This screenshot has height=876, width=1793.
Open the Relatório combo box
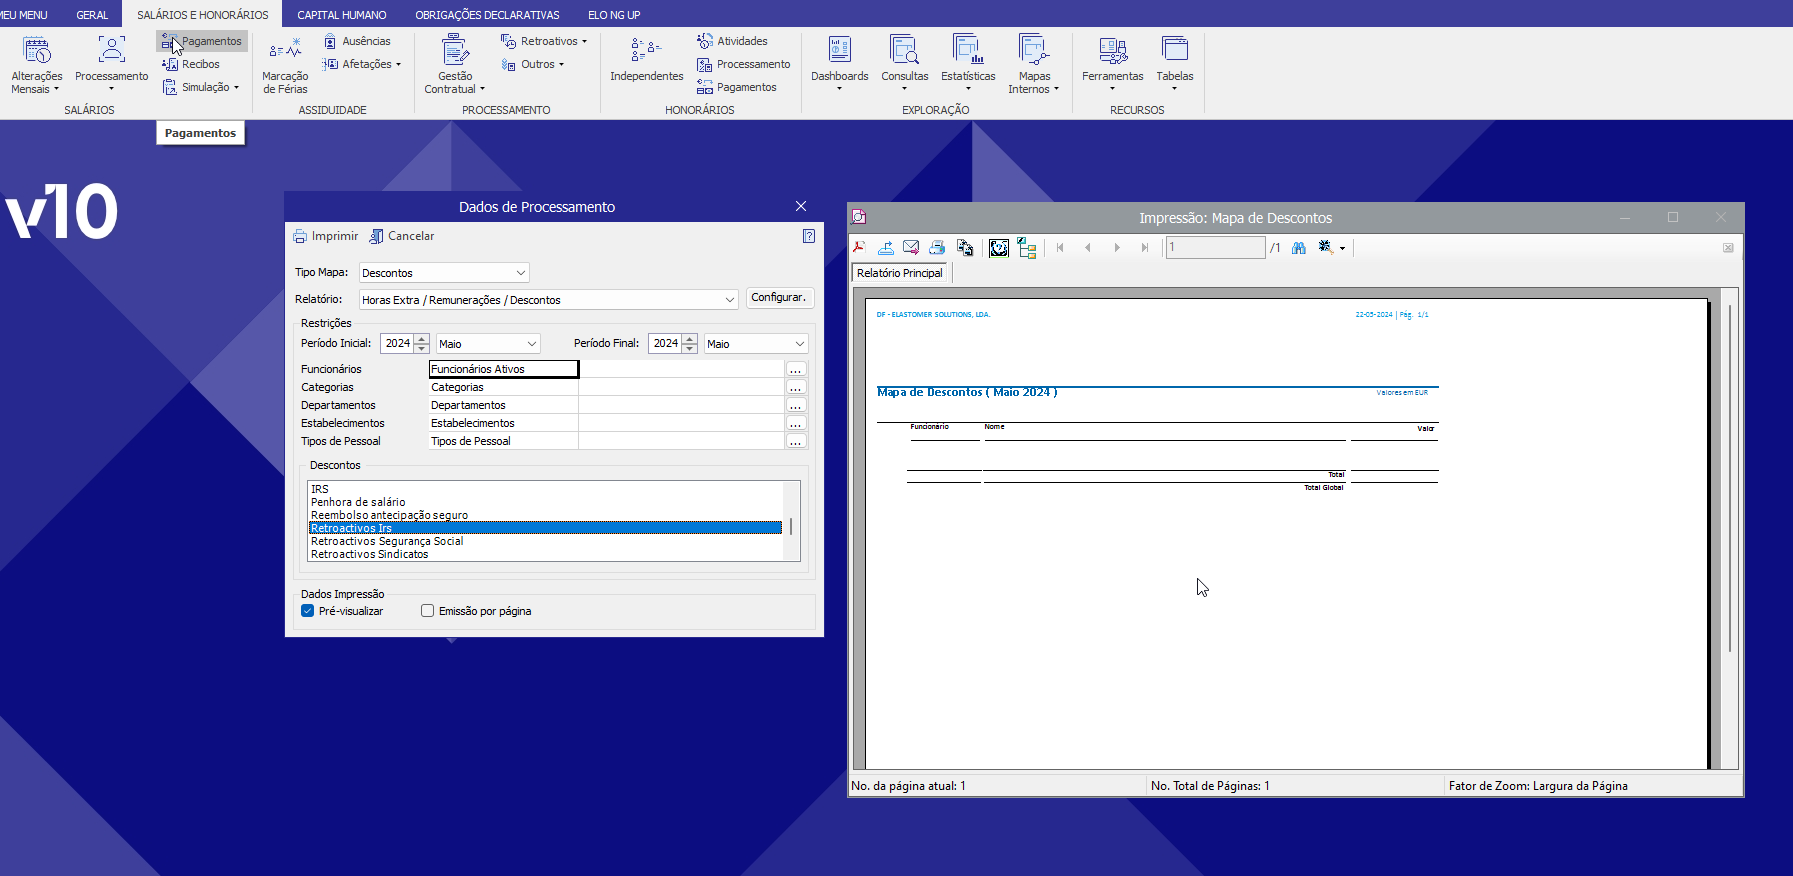point(729,300)
